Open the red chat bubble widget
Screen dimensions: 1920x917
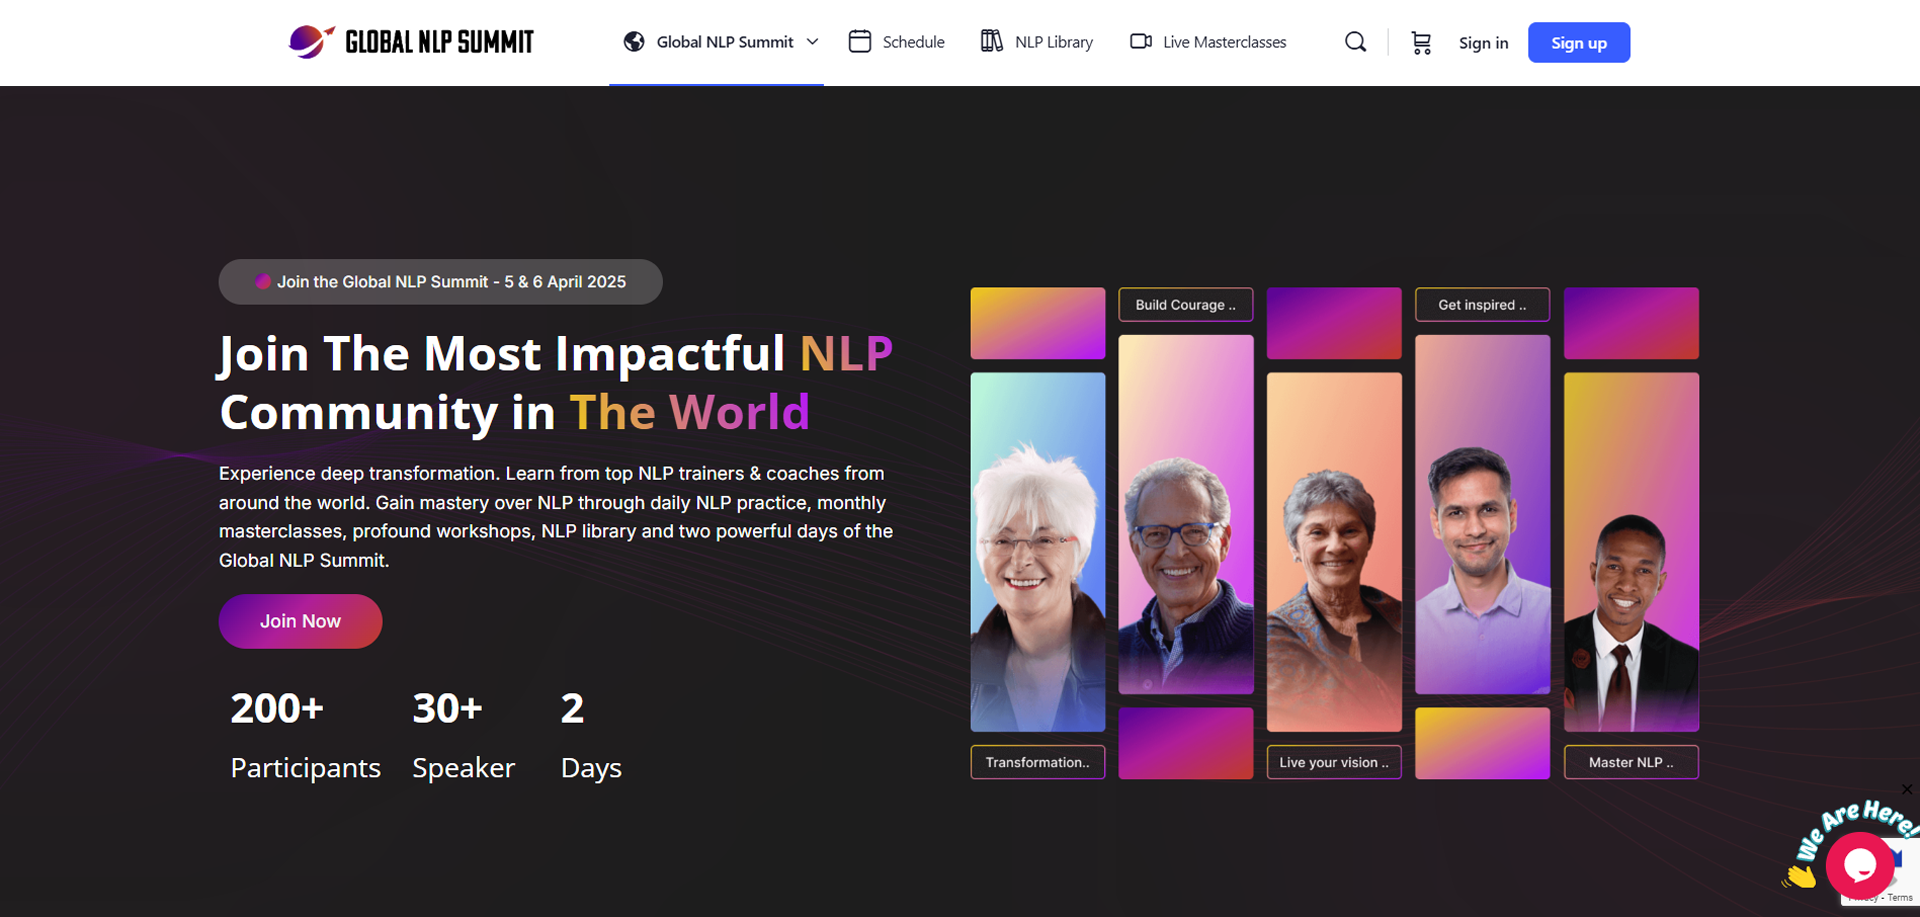[1859, 865]
